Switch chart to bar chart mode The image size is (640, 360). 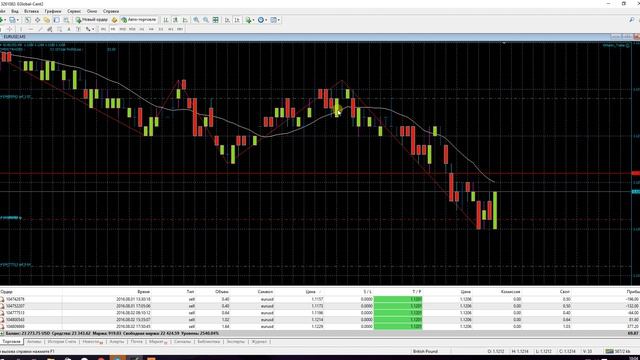pyautogui.click(x=166, y=20)
